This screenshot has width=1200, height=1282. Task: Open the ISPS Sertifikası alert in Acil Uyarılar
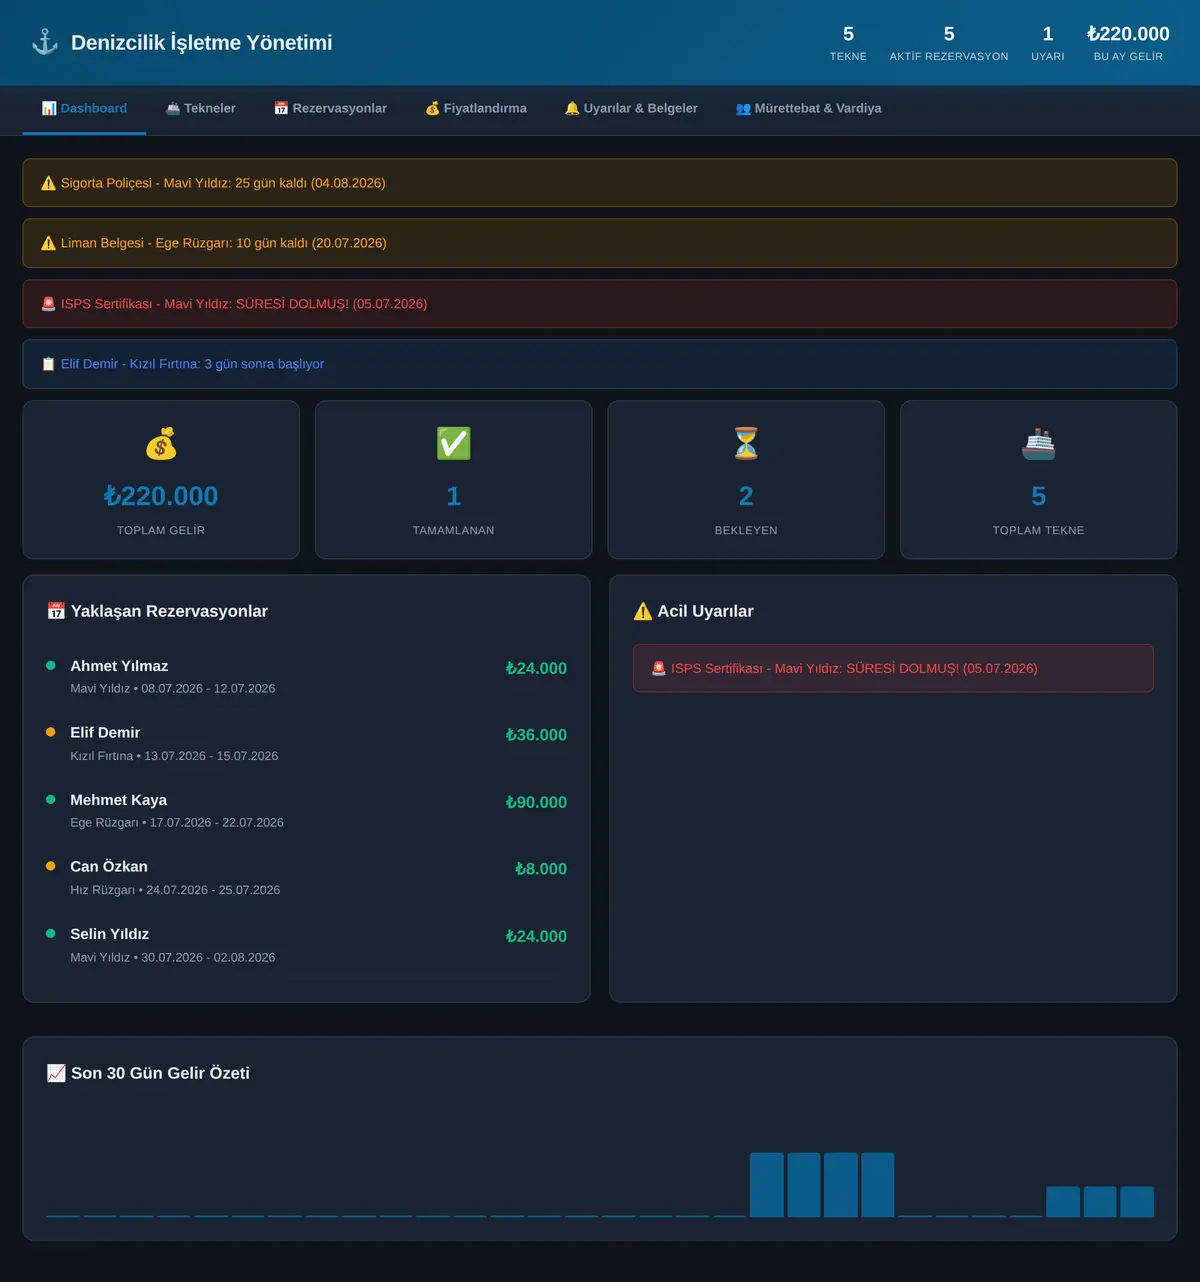tap(893, 668)
